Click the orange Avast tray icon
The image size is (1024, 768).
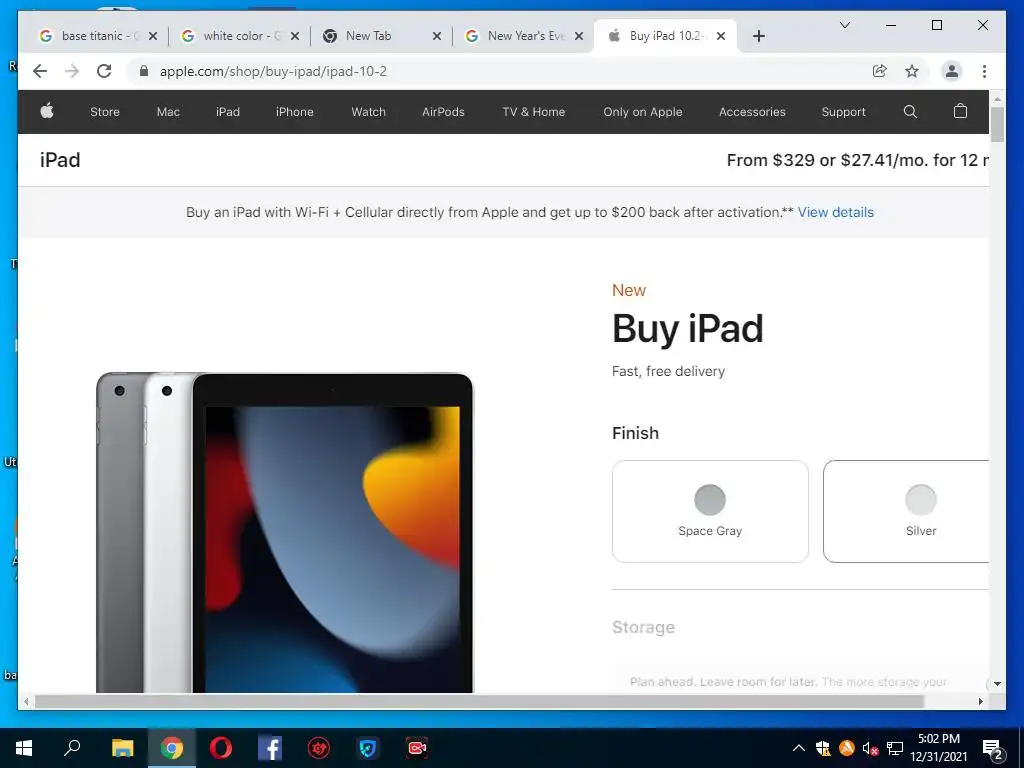pyautogui.click(x=846, y=748)
